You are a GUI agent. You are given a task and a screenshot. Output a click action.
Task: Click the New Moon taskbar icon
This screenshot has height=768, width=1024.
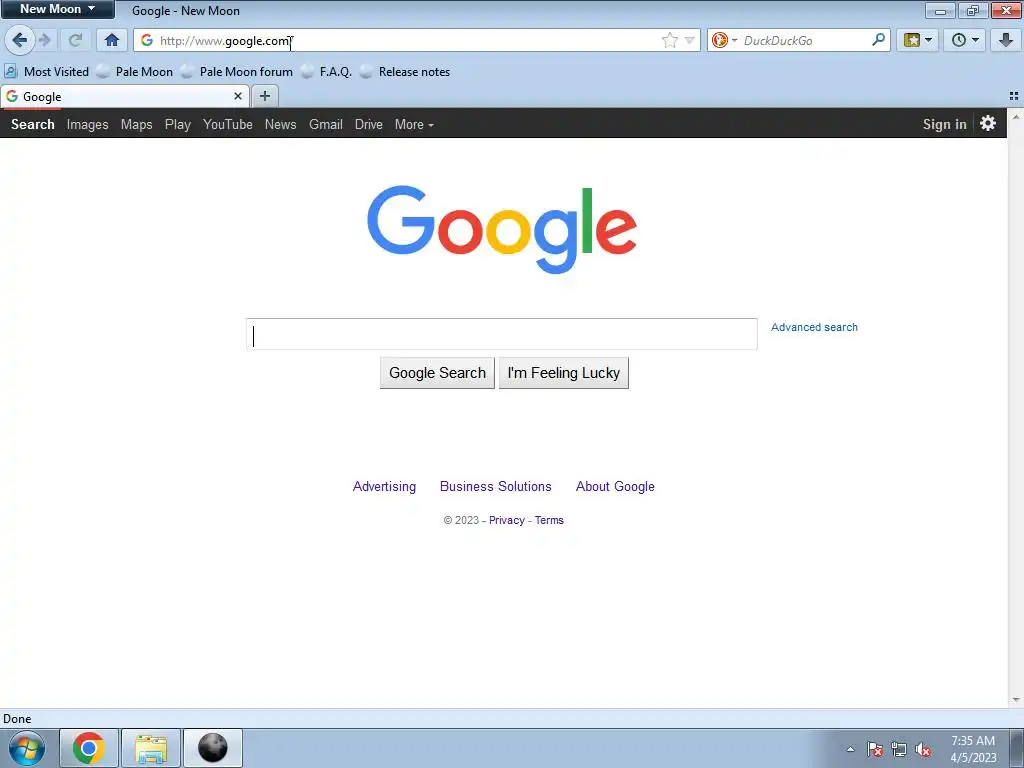pyautogui.click(x=213, y=748)
